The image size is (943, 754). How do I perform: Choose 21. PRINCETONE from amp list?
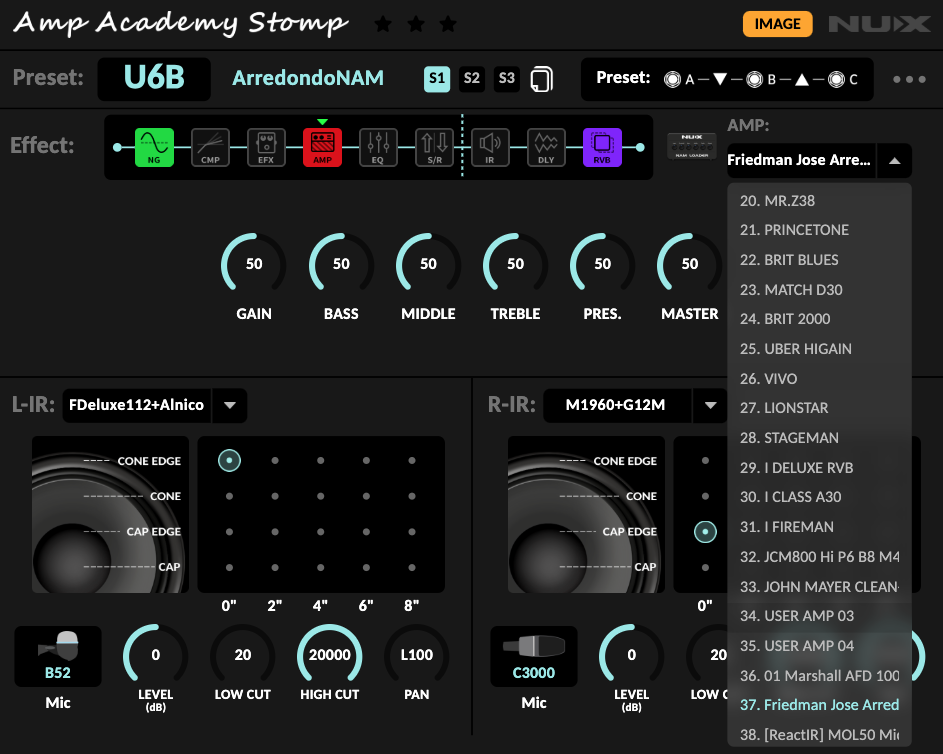pyautogui.click(x=819, y=230)
